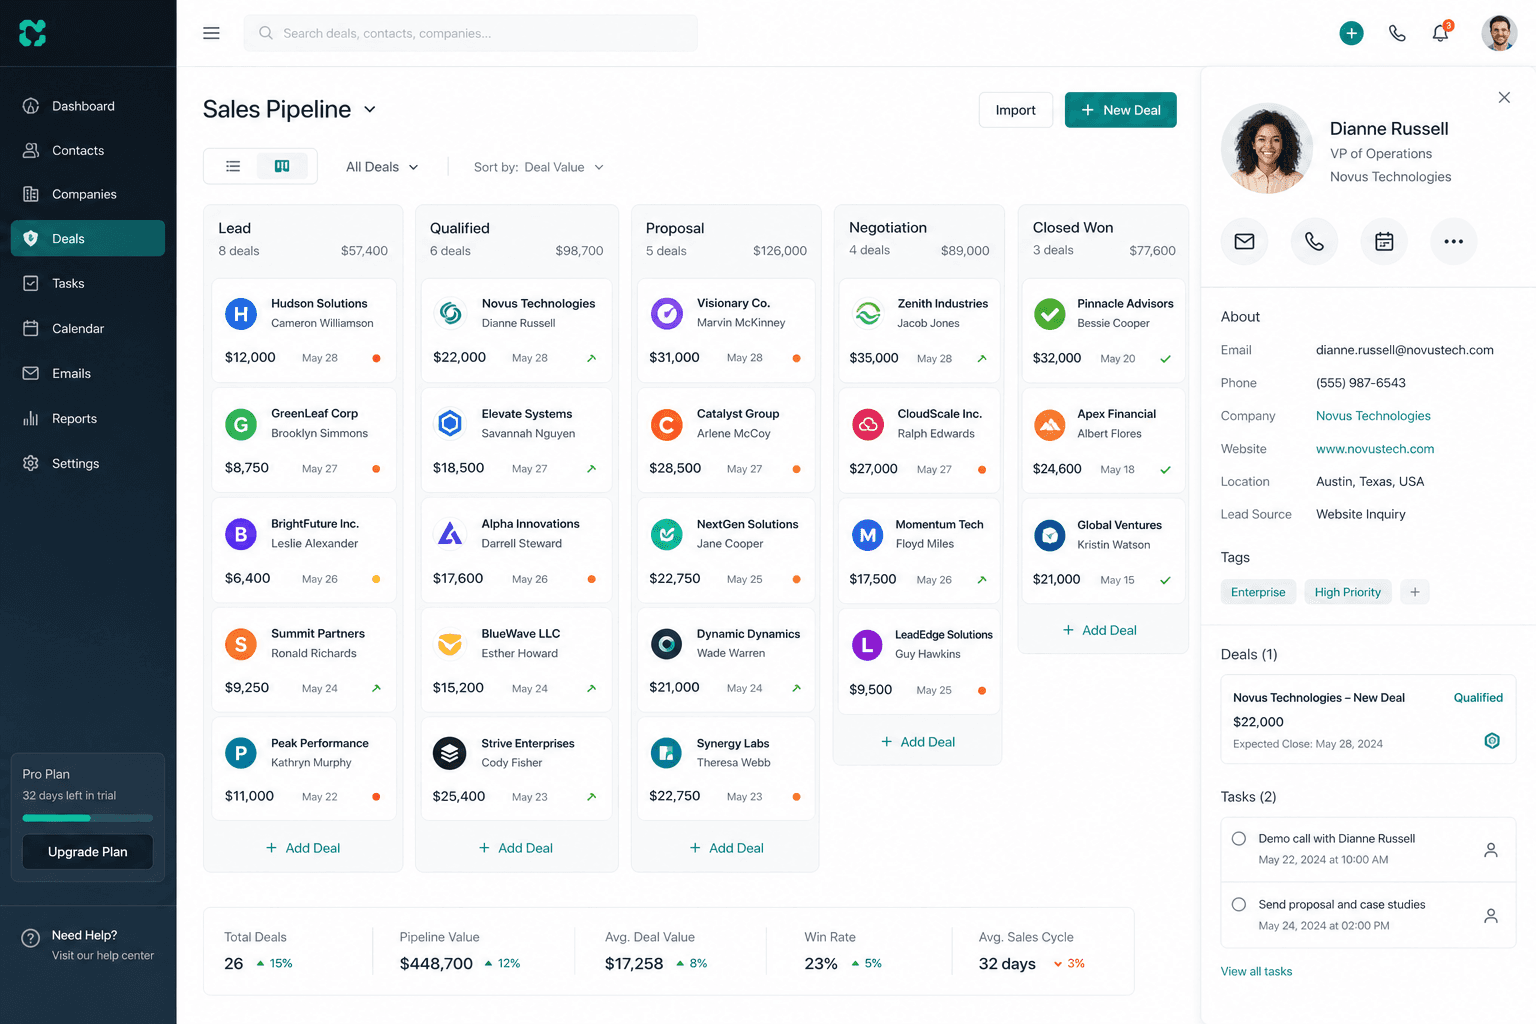Image resolution: width=1536 pixels, height=1024 pixels.
Task: Add Deal in Closed Won column
Action: [x=1100, y=630]
